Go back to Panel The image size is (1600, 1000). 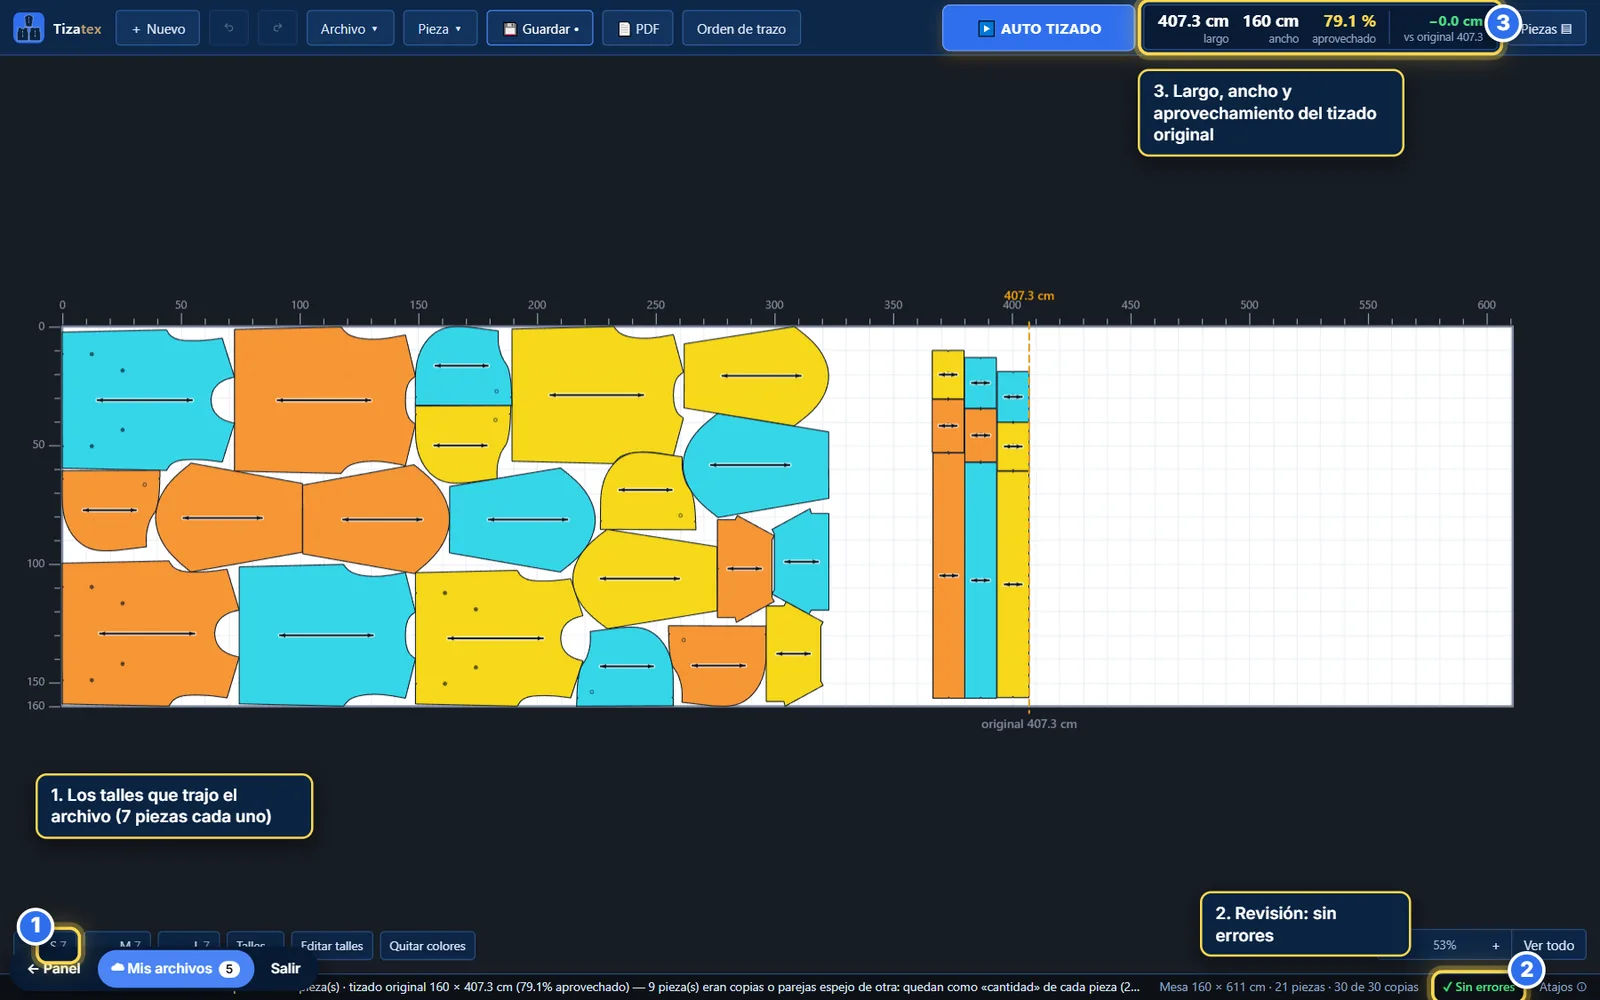coord(54,968)
